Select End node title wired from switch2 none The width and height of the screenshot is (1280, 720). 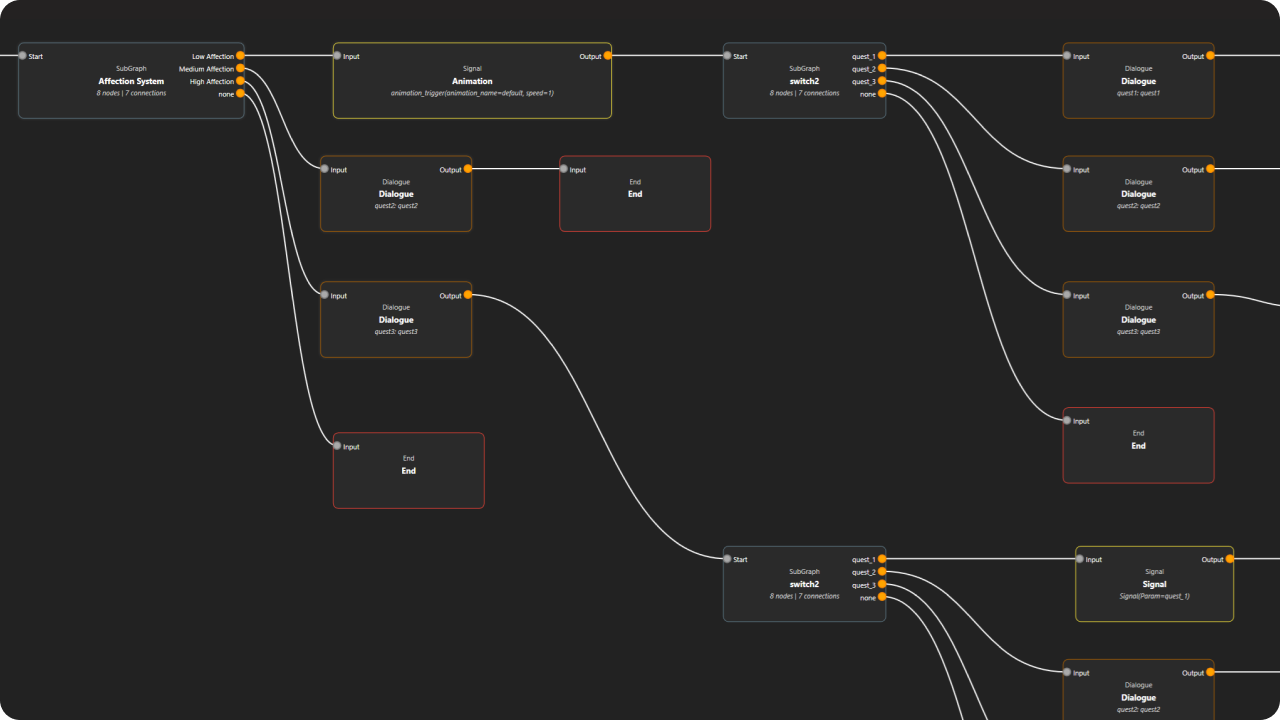point(1138,446)
